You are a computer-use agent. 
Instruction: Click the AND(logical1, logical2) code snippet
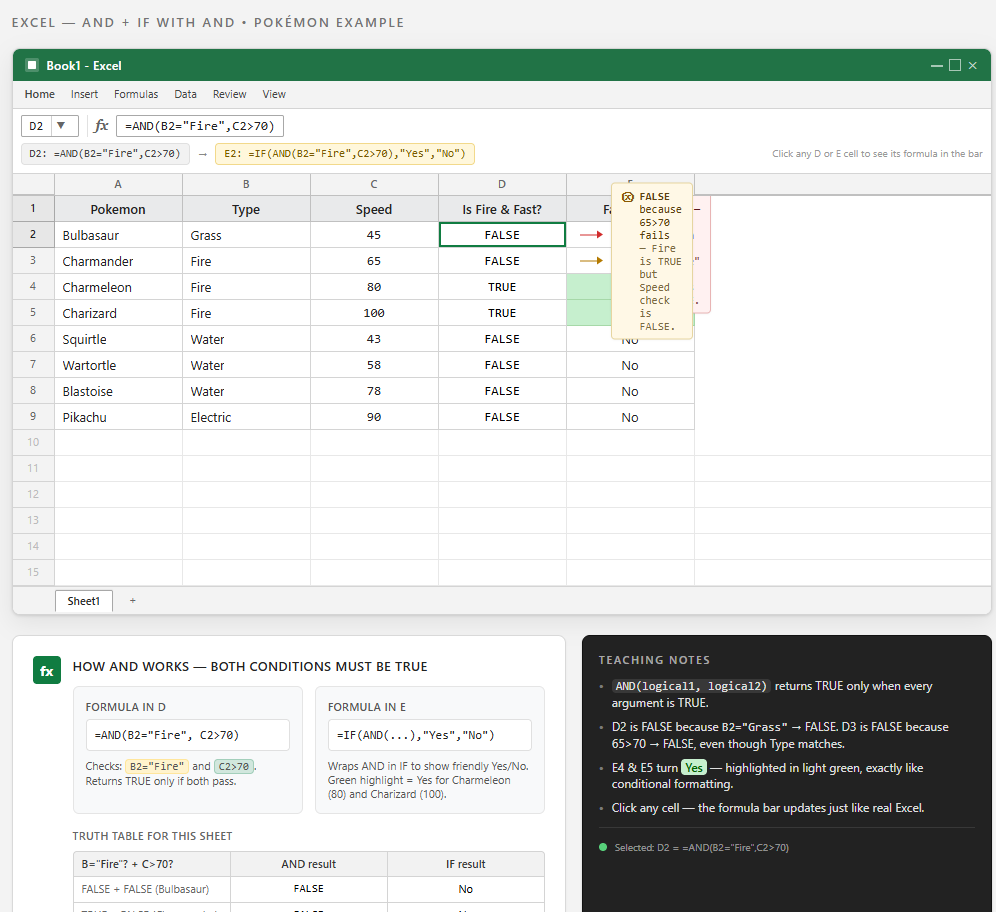[x=691, y=686]
